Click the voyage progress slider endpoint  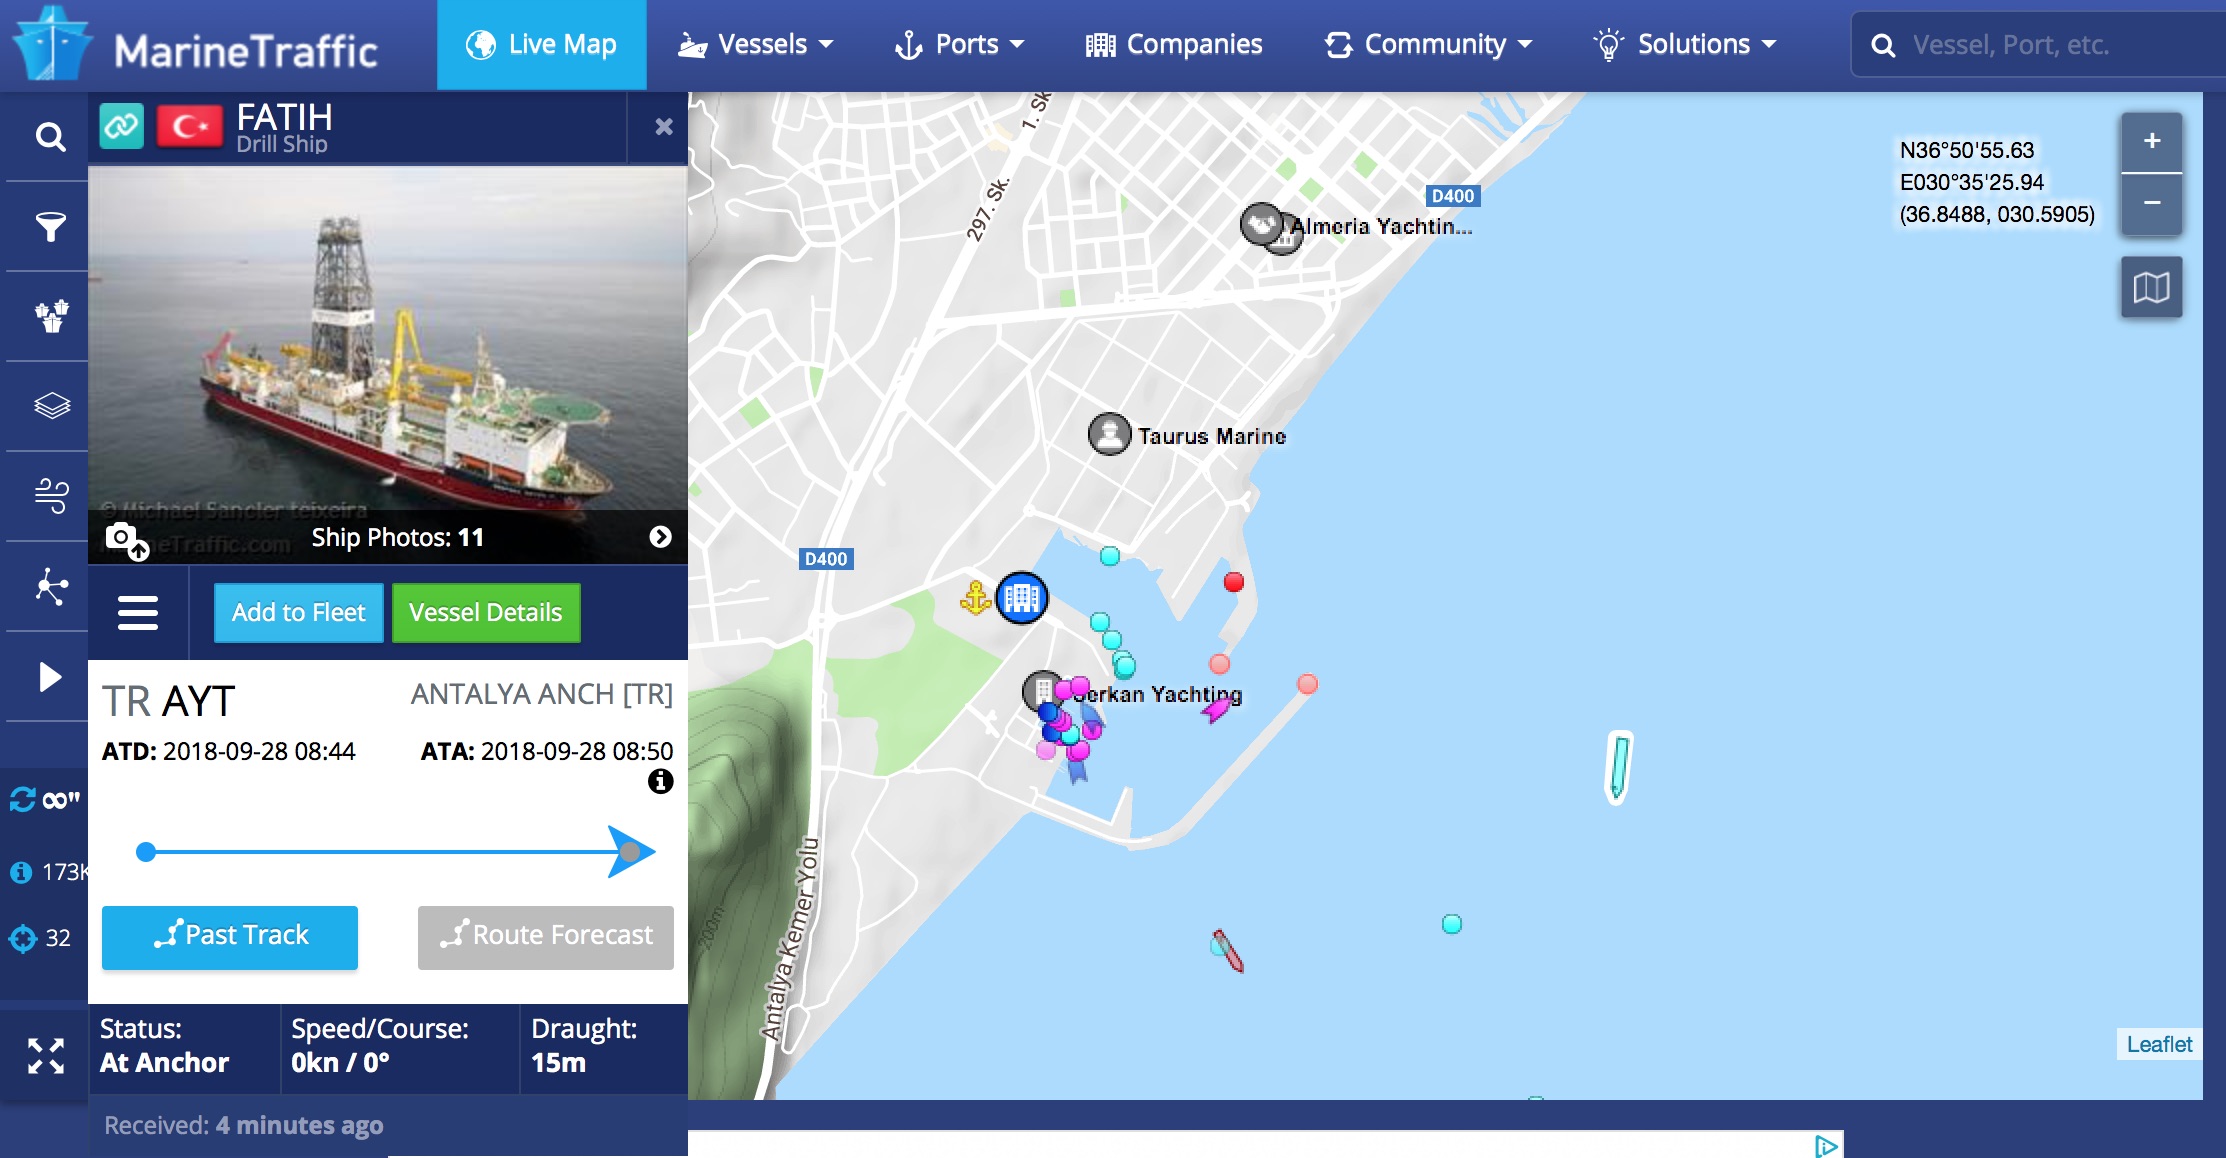[x=629, y=852]
